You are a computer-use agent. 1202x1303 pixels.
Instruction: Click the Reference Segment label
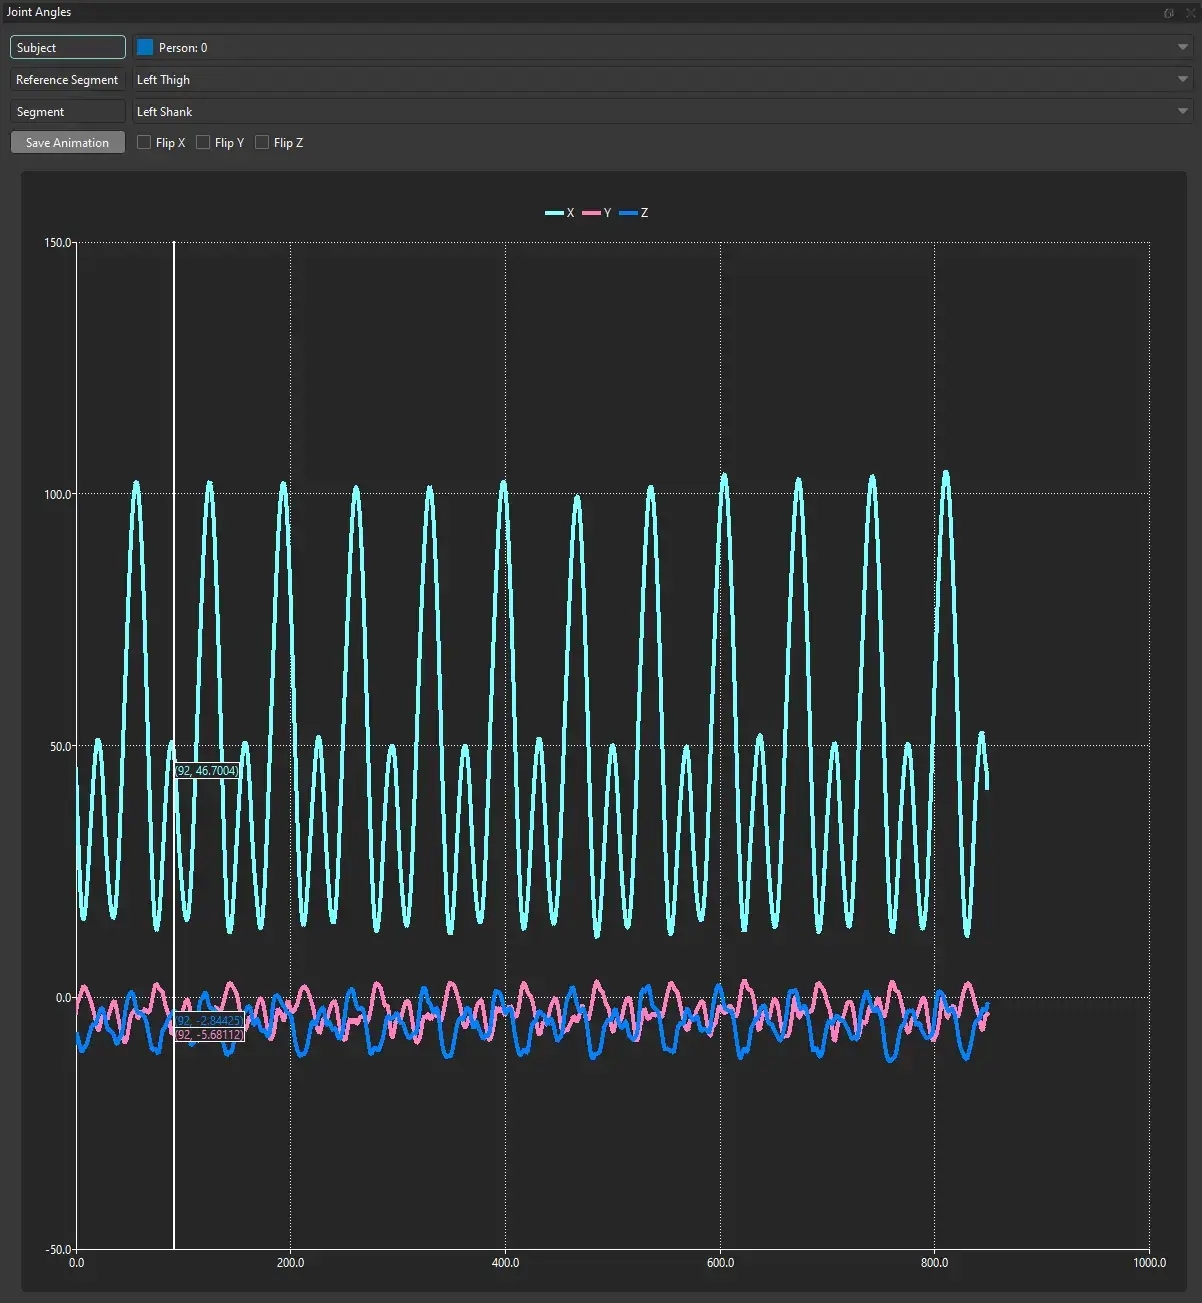[67, 80]
